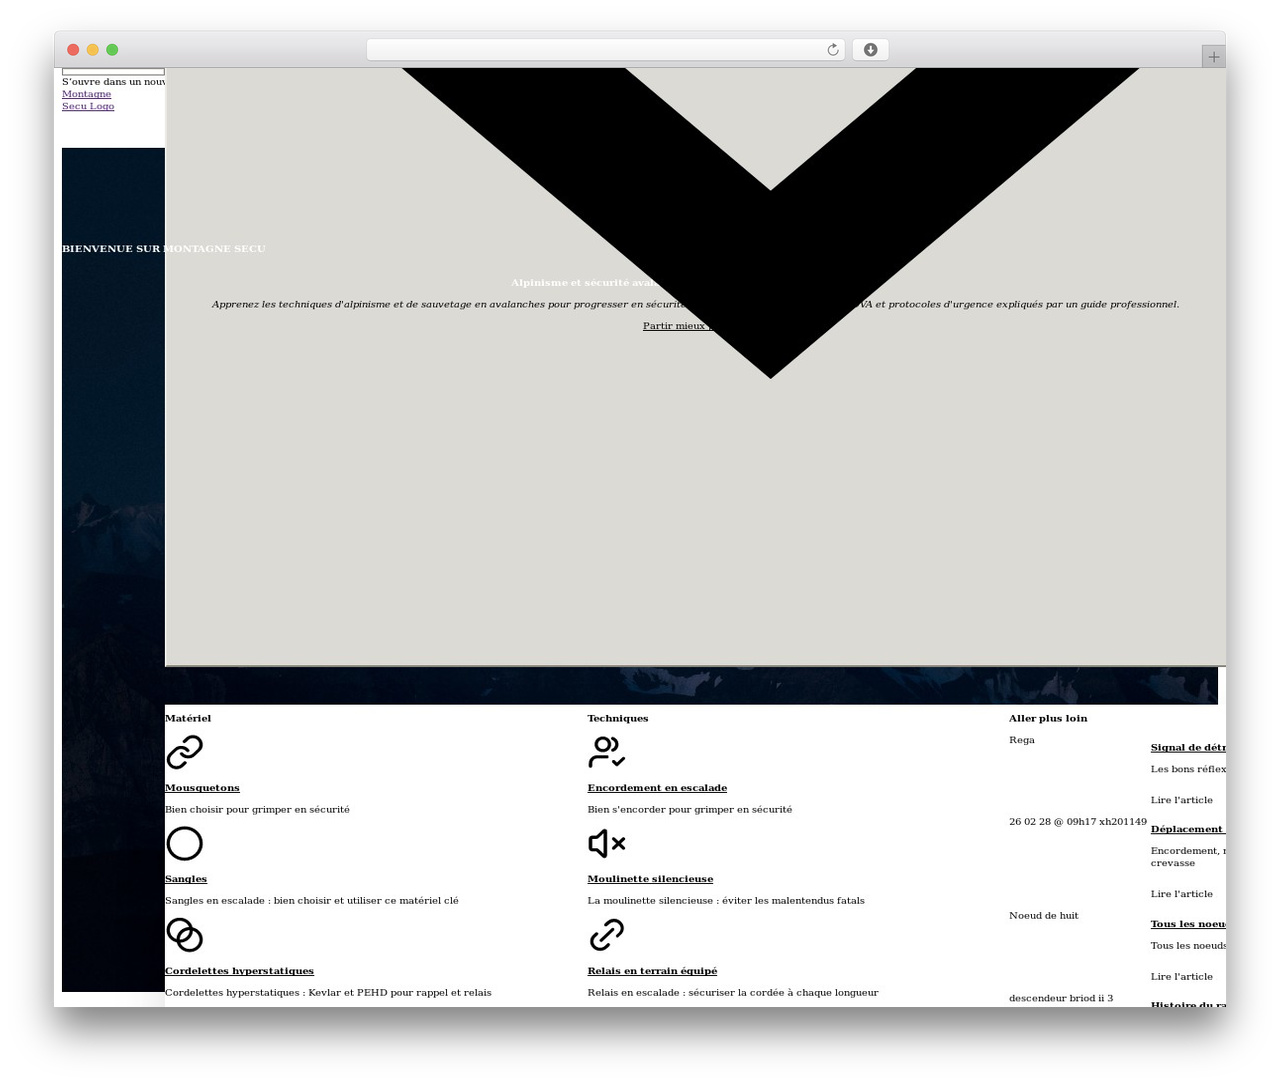Viewport: 1280px width, 1084px height.
Task: Open the browser downloads button
Action: [x=870, y=50]
